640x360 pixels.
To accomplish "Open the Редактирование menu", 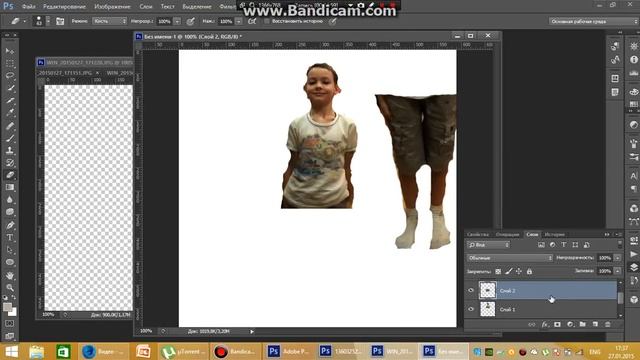I will pos(64,7).
